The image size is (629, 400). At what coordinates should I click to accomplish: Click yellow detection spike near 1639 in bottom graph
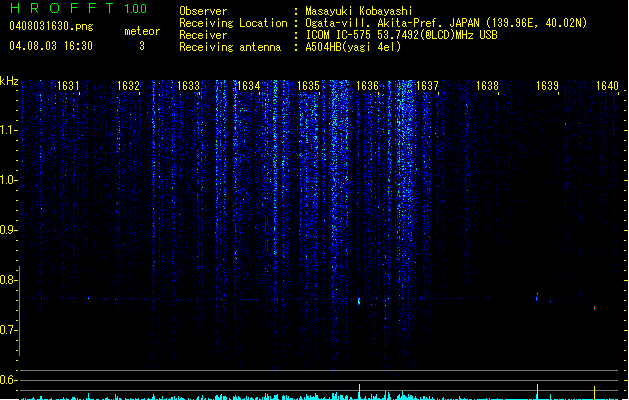pyautogui.click(x=537, y=392)
